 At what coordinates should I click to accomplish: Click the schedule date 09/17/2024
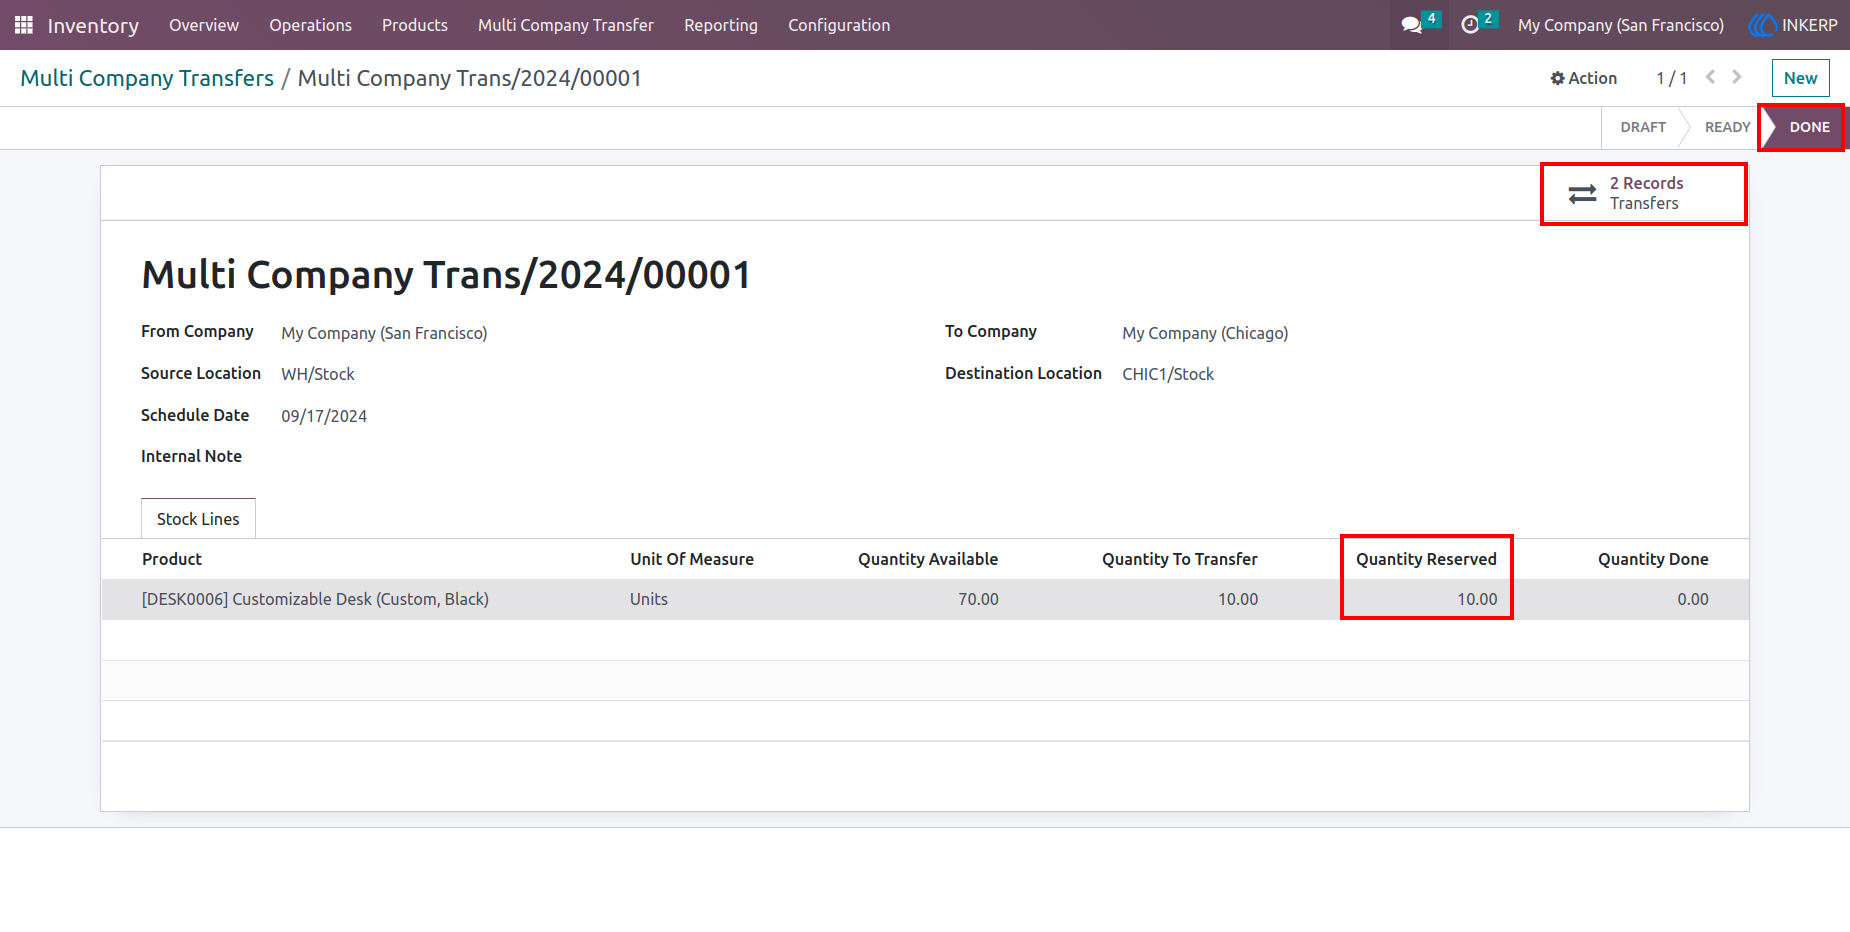click(324, 416)
